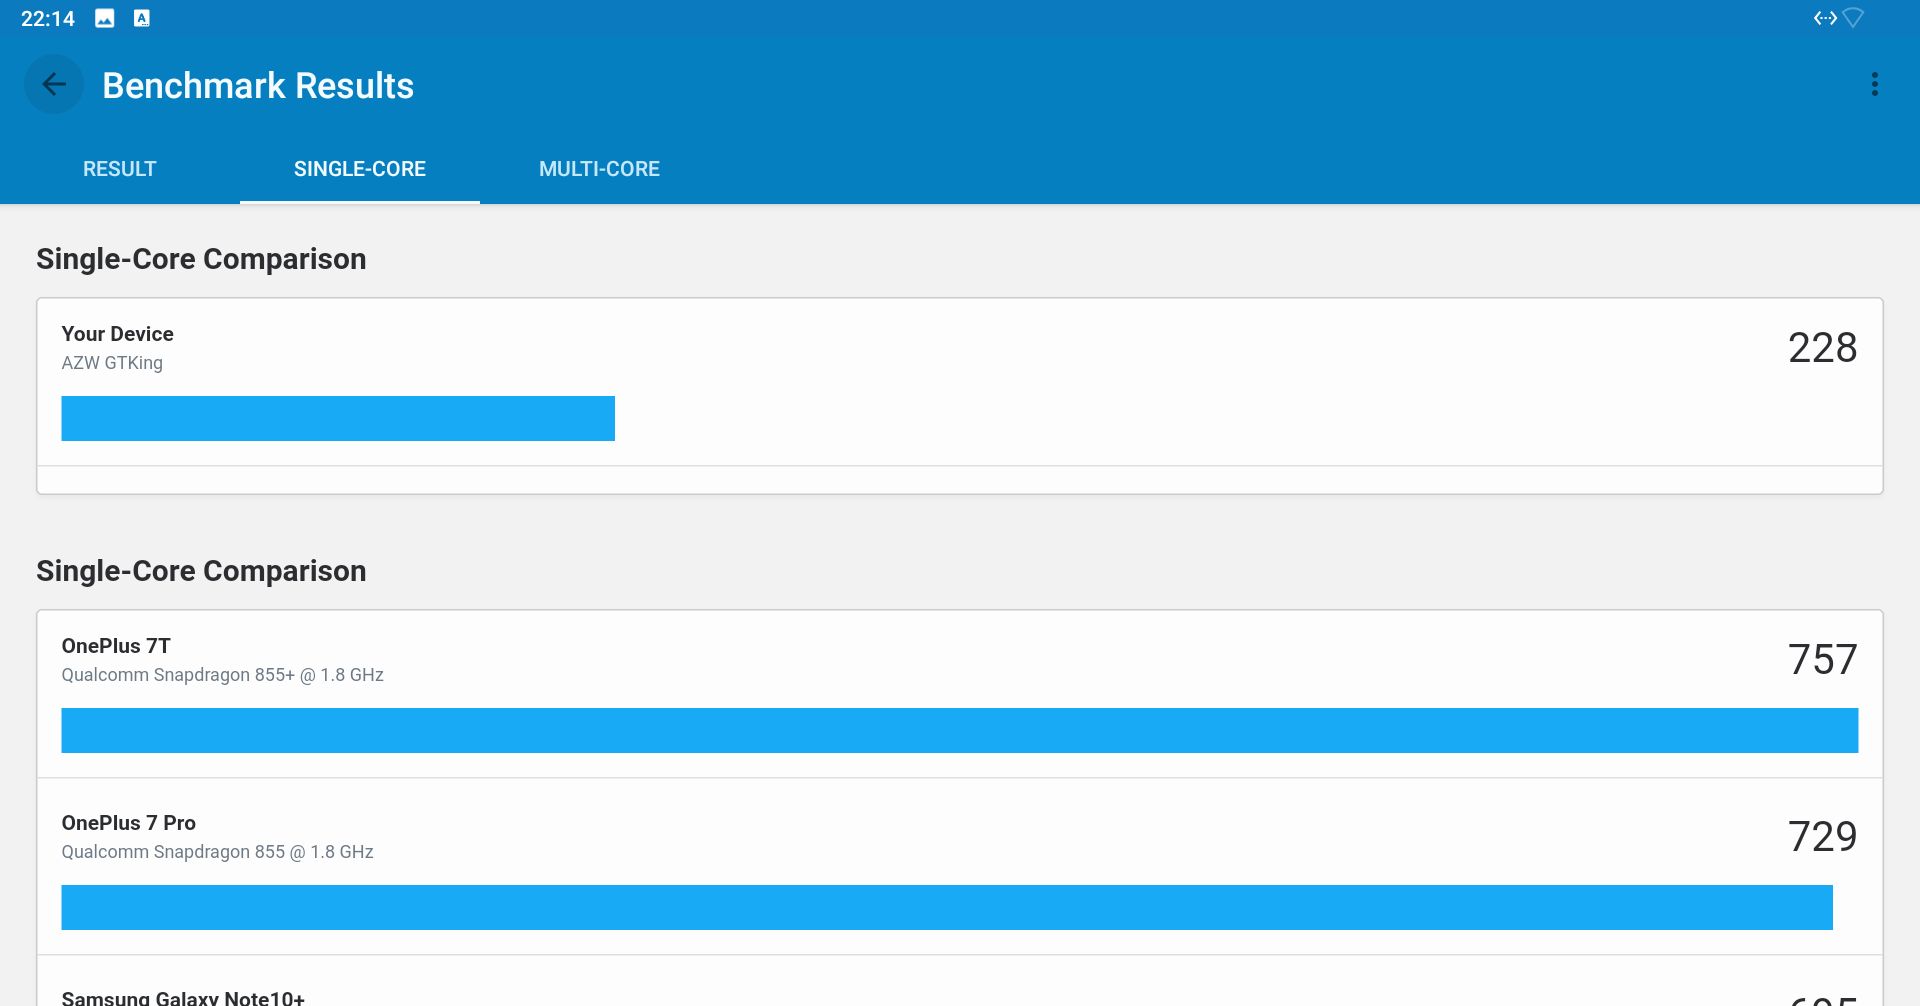The image size is (1920, 1006).
Task: Open the three-dot overflow menu
Action: [x=1874, y=85]
